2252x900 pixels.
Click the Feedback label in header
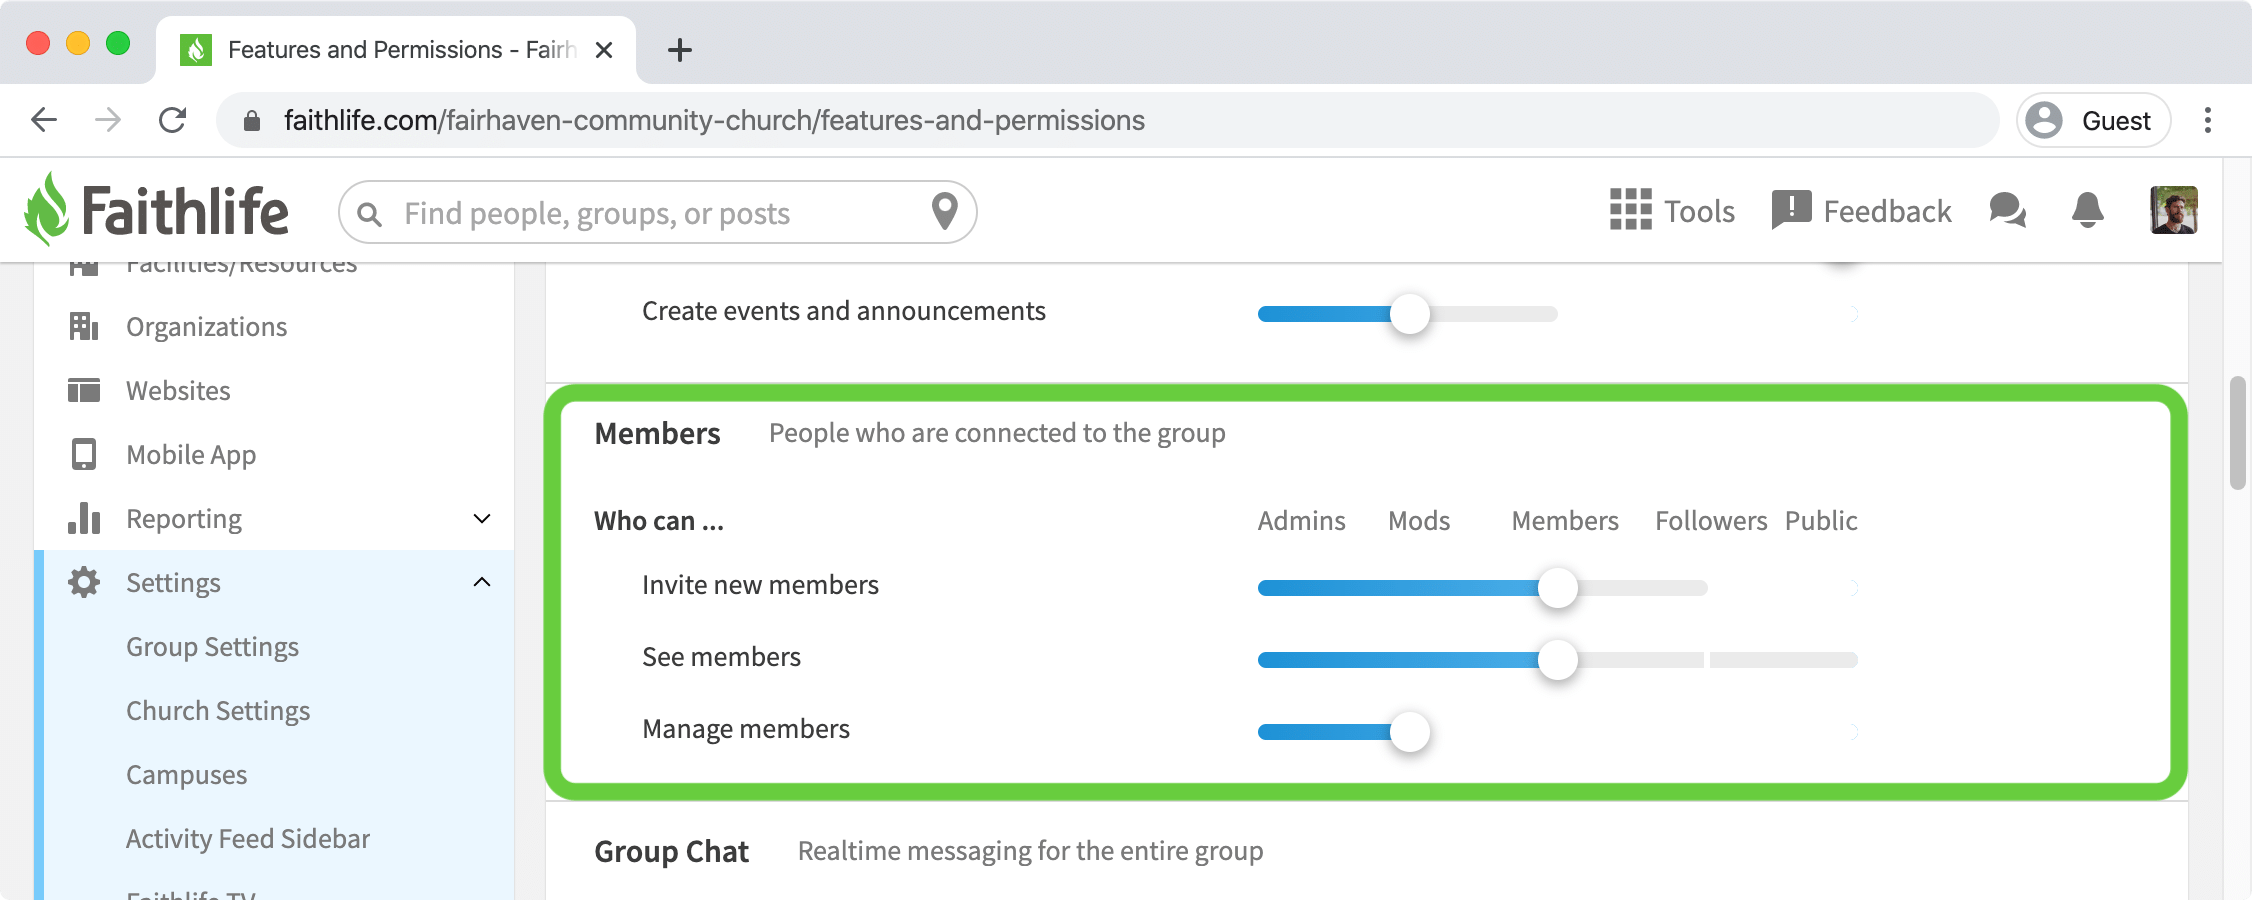point(1887,211)
